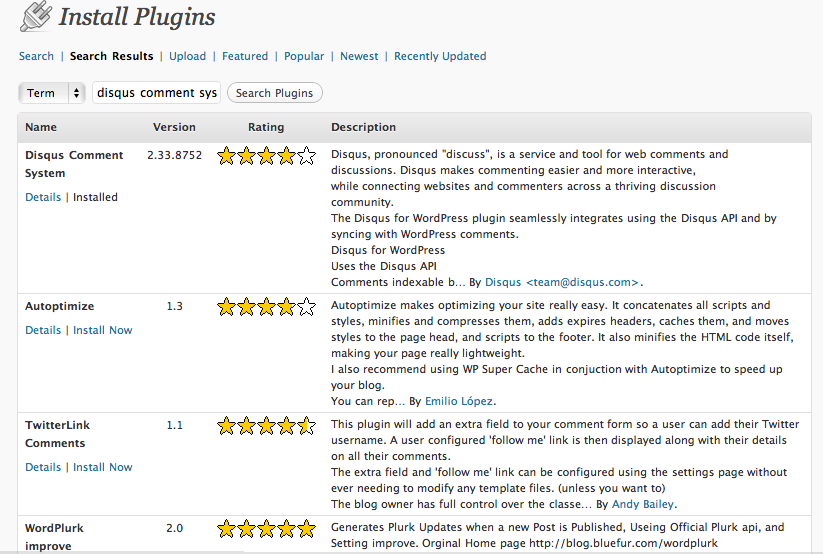Click the Install Plugins page heading
823x554 pixels.
(136, 17)
